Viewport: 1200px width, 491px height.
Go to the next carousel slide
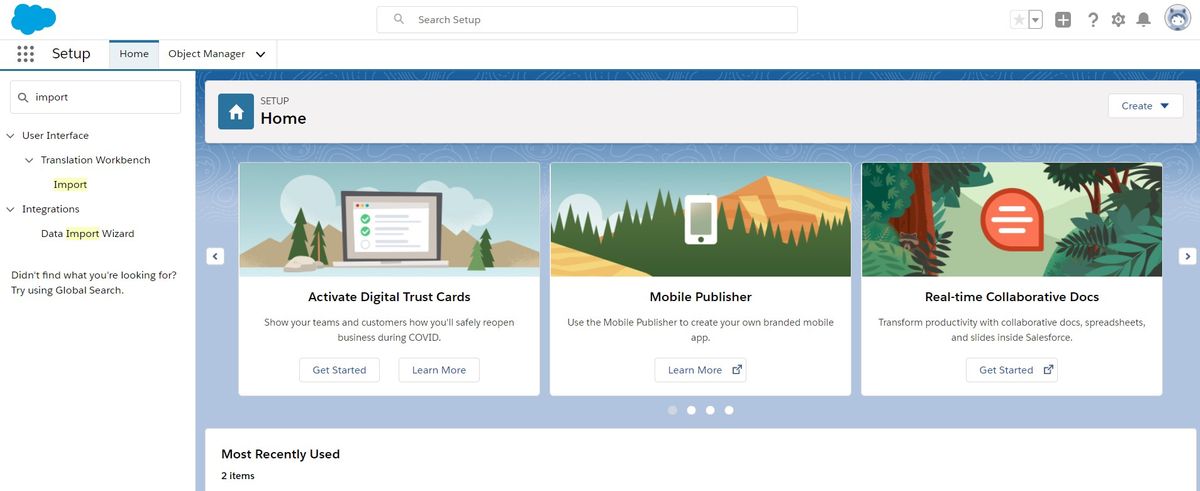tap(1187, 256)
